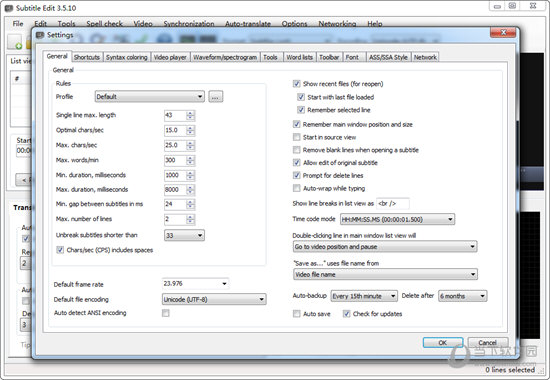Uncheck Check for updates
This screenshot has height=380, width=550.
click(x=347, y=314)
